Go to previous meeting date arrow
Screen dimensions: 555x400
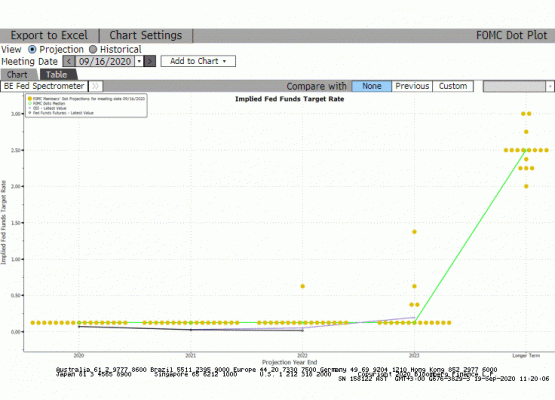(x=68, y=61)
